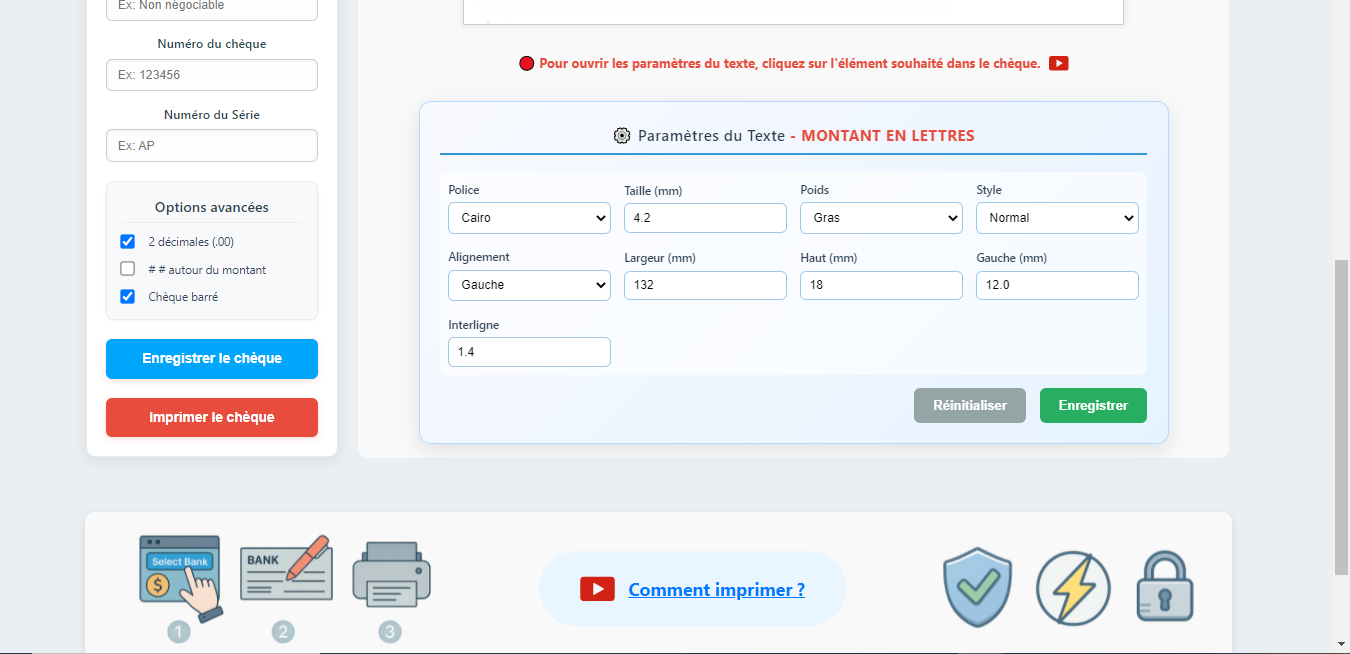Viewport: 1350px width, 654px height.
Task: Click the printer step icon
Action: click(x=391, y=574)
